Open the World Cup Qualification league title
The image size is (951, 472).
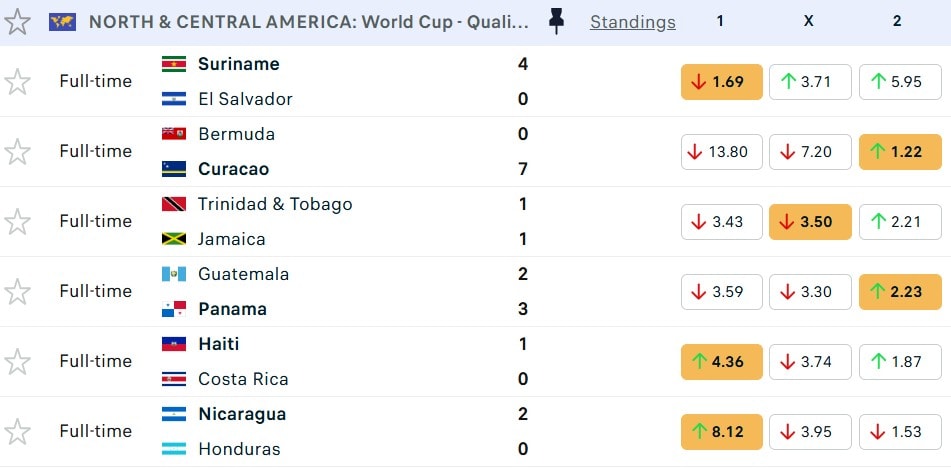[x=309, y=22]
